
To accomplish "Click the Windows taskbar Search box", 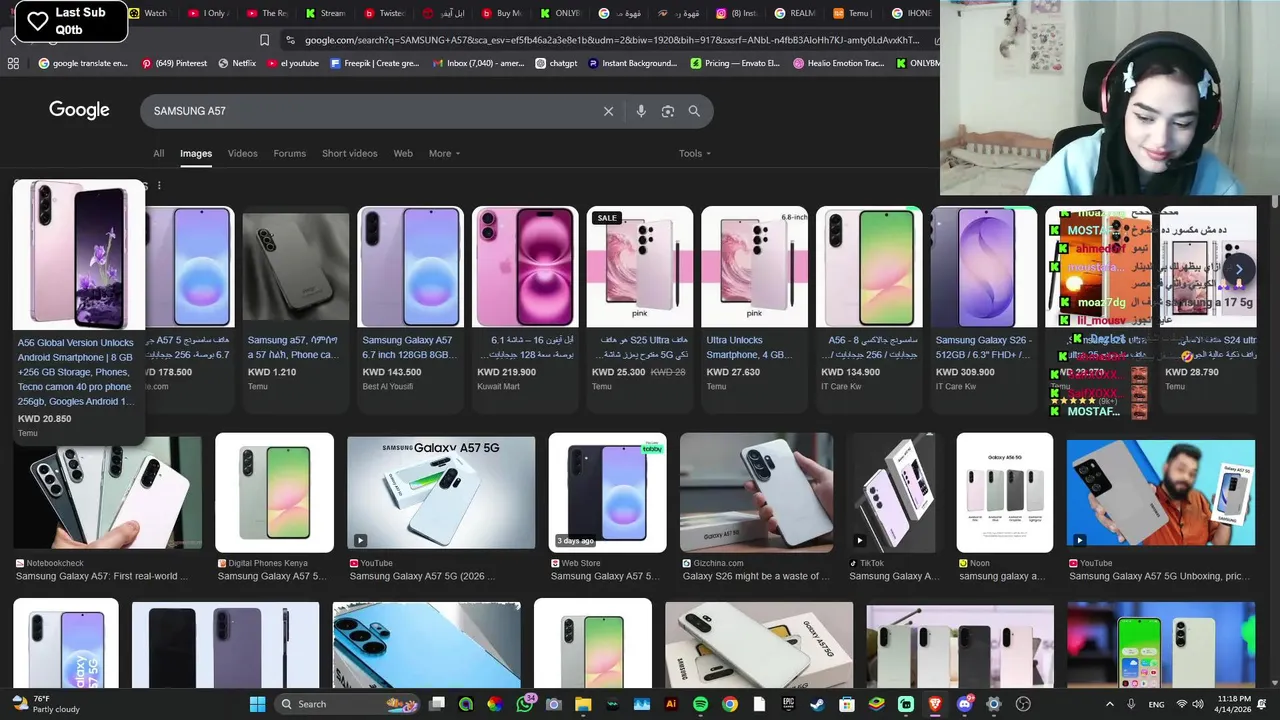I will pos(346,704).
